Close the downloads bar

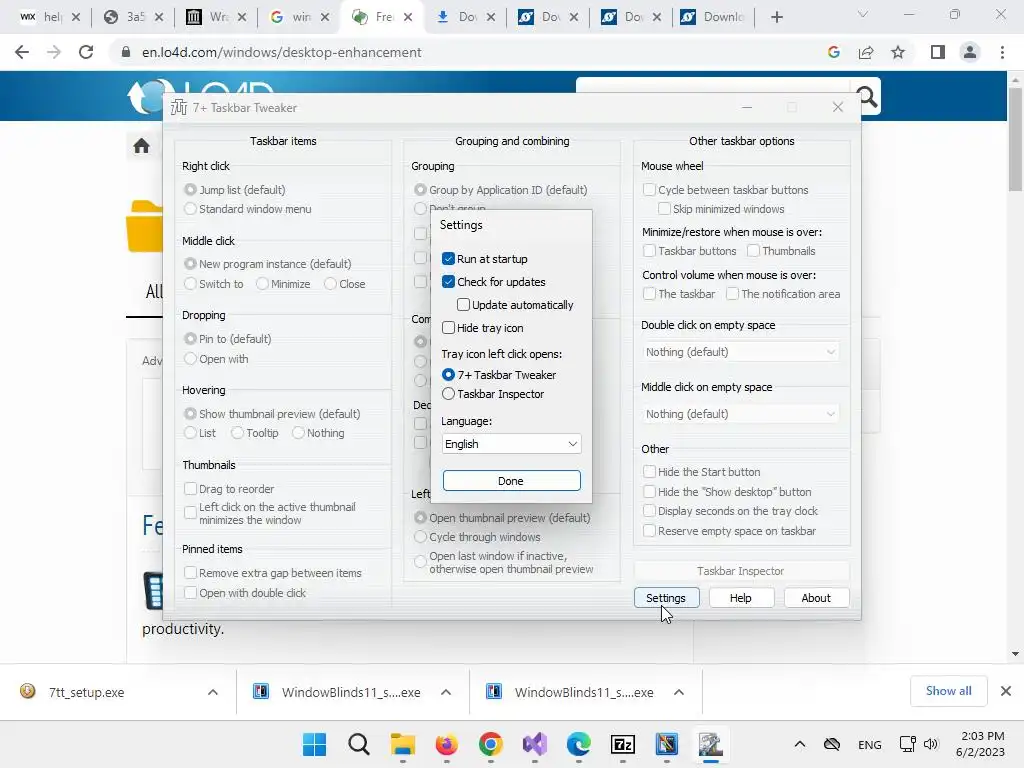coord(1006,691)
